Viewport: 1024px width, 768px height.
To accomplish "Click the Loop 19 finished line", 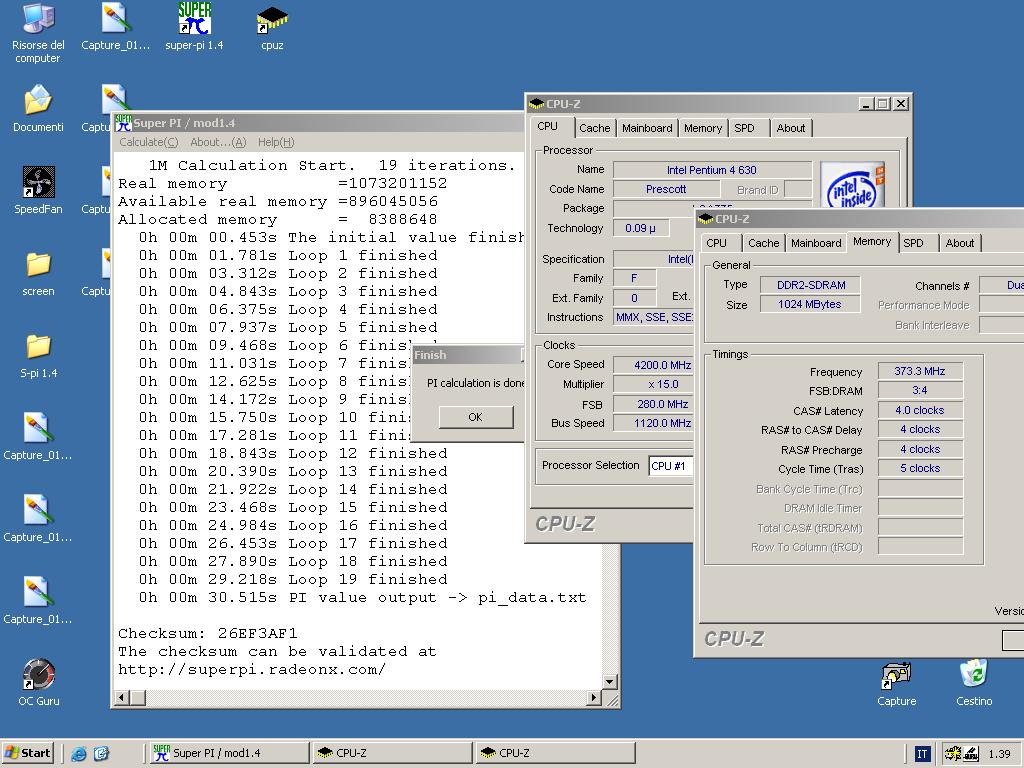I will click(x=293, y=579).
